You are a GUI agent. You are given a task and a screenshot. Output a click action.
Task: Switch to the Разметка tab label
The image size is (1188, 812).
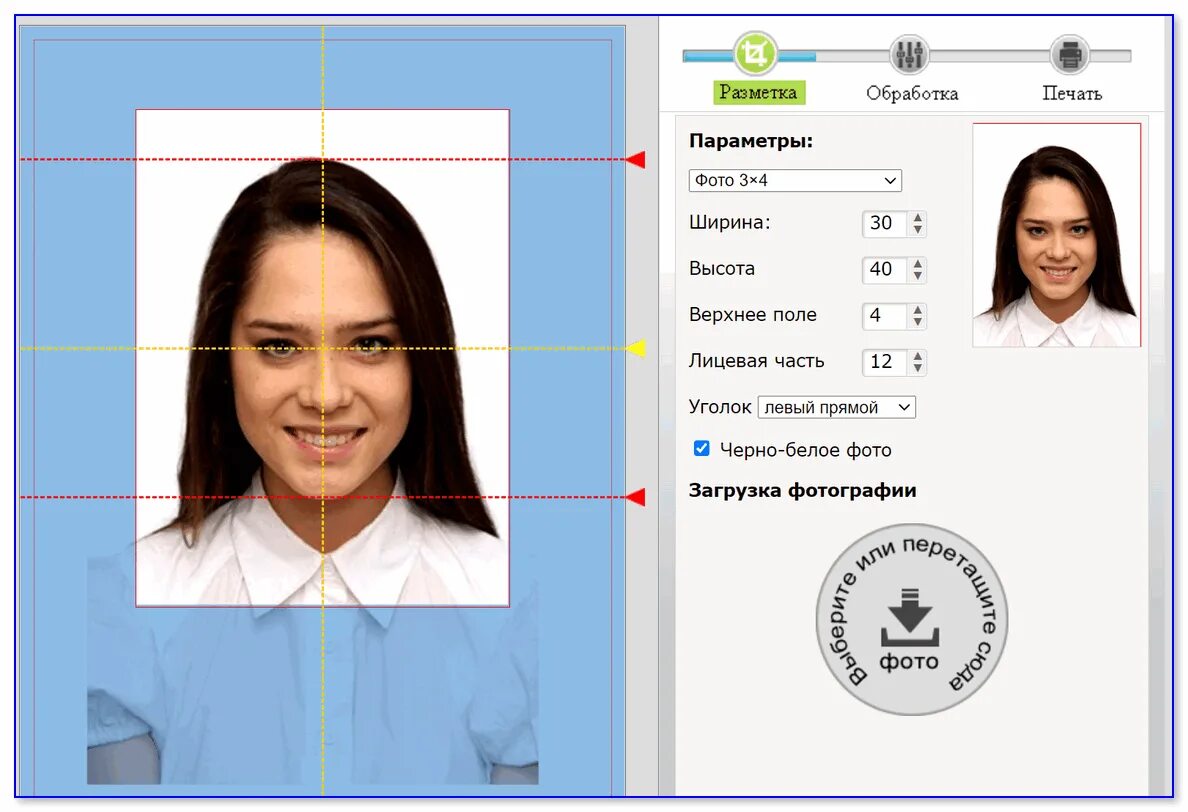(758, 93)
